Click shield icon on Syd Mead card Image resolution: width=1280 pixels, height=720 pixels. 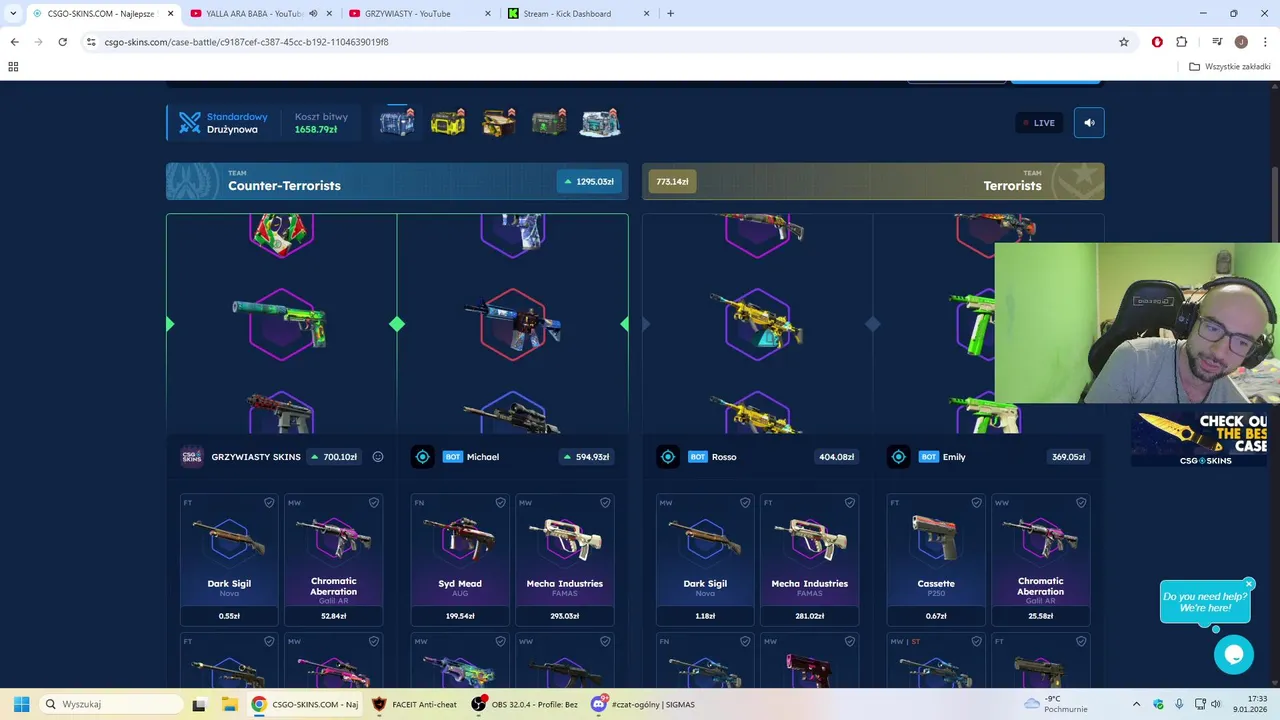(500, 503)
